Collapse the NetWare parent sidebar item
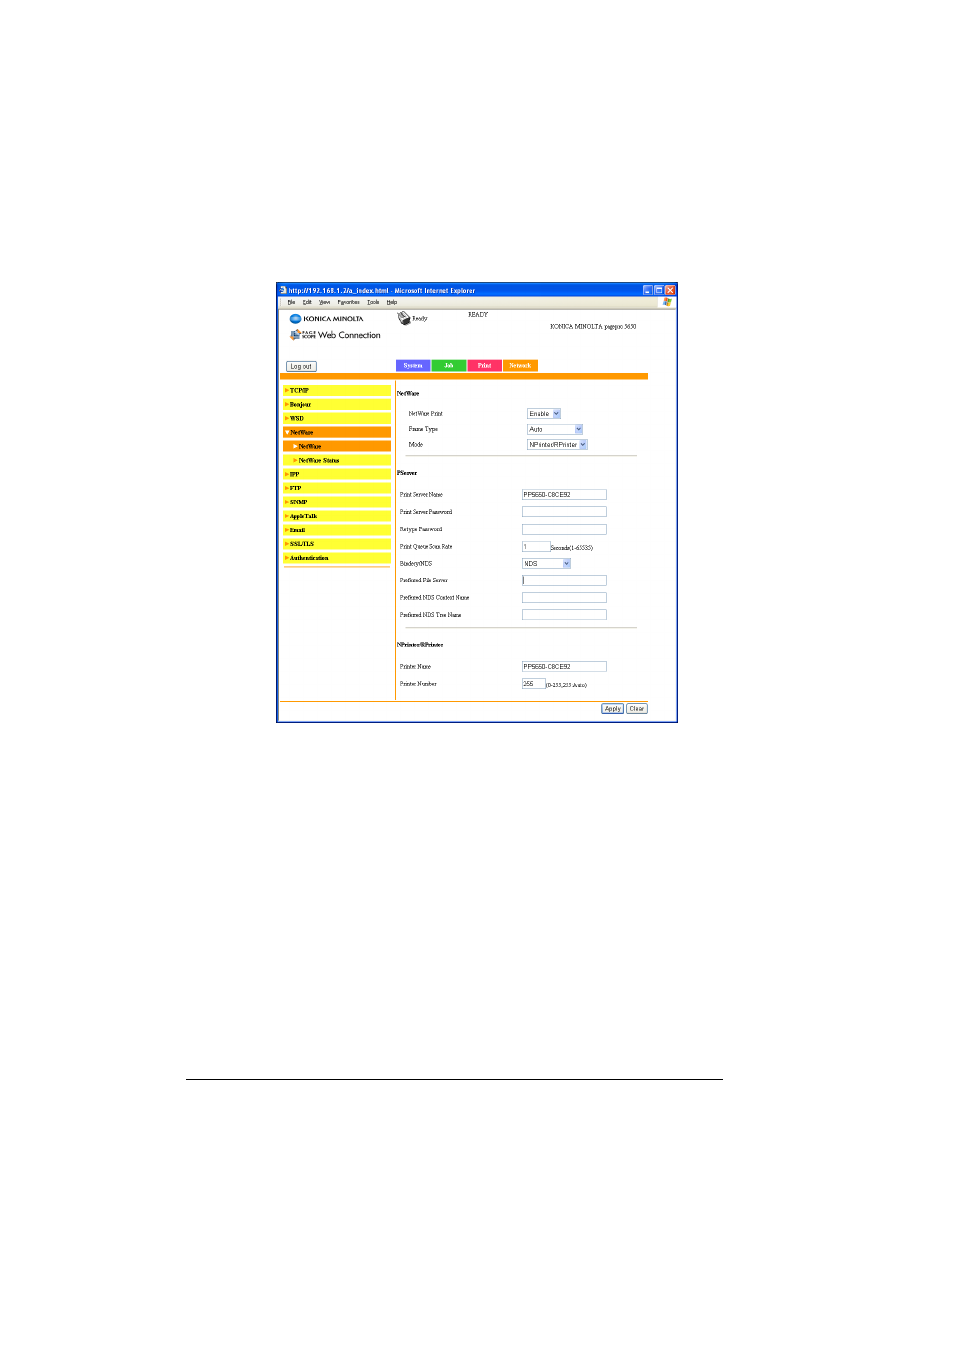 pyautogui.click(x=337, y=433)
